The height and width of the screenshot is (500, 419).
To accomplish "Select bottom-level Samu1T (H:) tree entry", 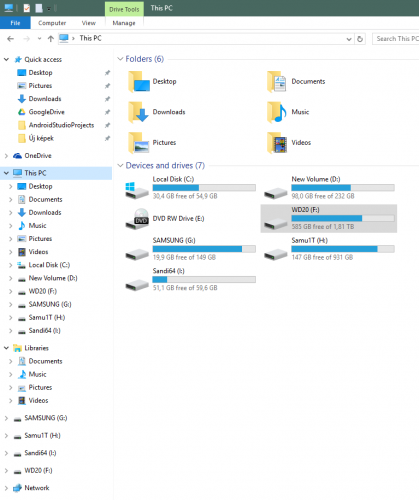I will [x=42, y=436].
